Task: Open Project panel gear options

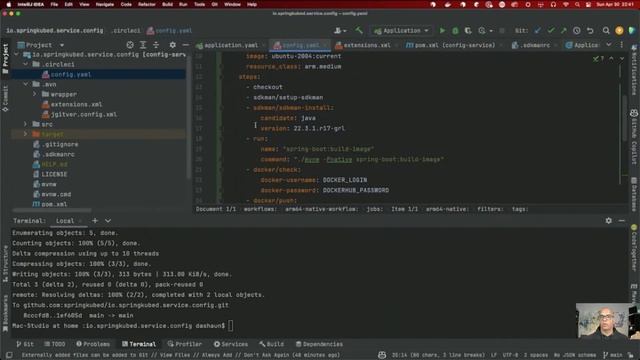Action: (x=173, y=45)
